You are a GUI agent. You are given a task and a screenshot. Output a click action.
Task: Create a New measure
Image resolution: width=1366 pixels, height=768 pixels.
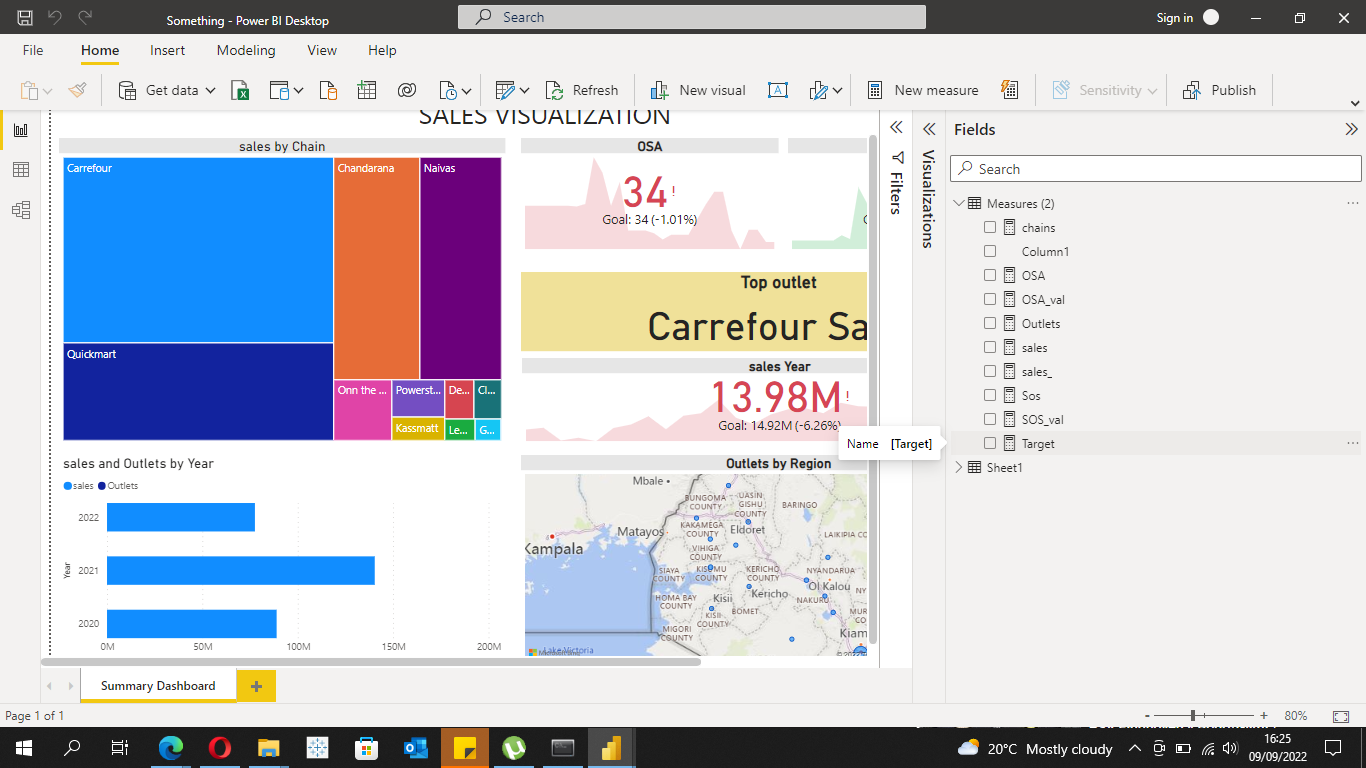point(922,90)
